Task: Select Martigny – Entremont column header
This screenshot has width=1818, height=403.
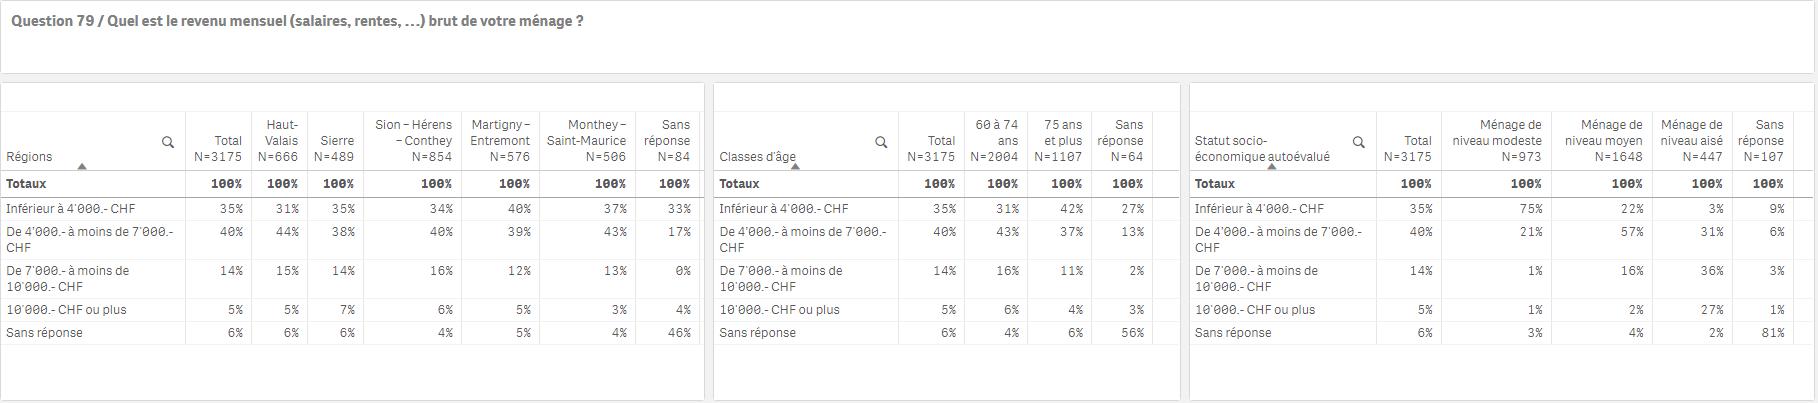Action: 500,141
